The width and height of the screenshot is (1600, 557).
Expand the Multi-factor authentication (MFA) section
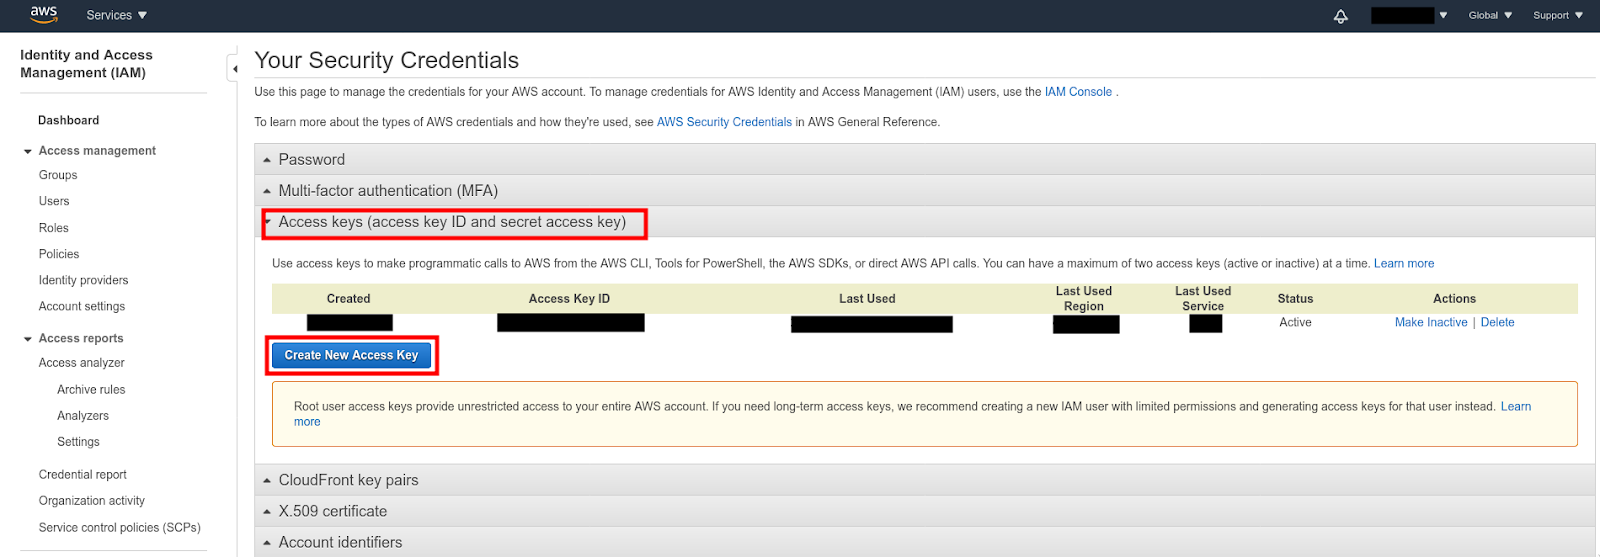click(924, 190)
